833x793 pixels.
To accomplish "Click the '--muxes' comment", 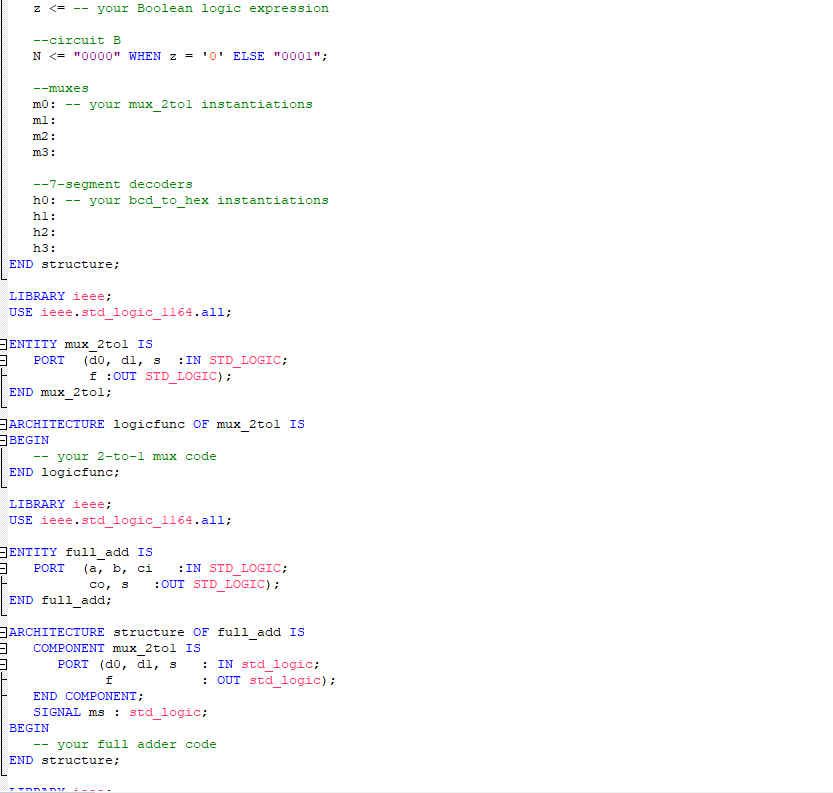I will pyautogui.click(x=61, y=88).
